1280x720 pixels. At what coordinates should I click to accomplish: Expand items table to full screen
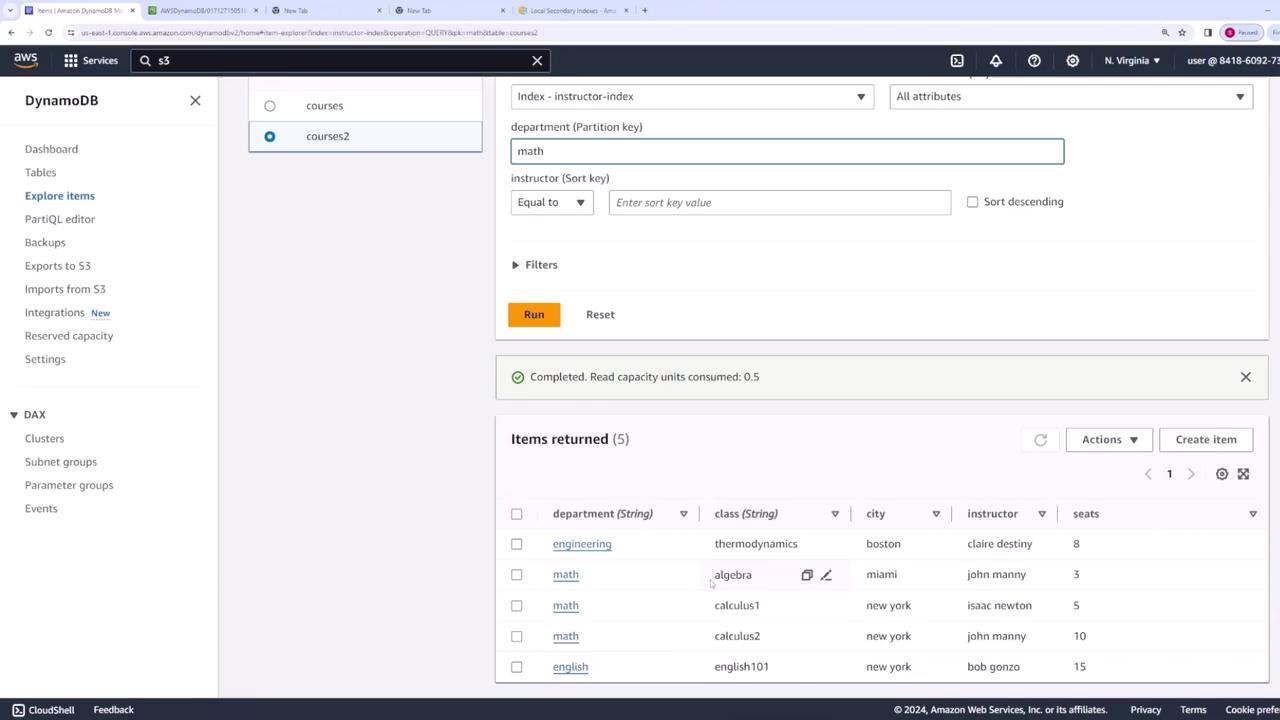point(1243,474)
